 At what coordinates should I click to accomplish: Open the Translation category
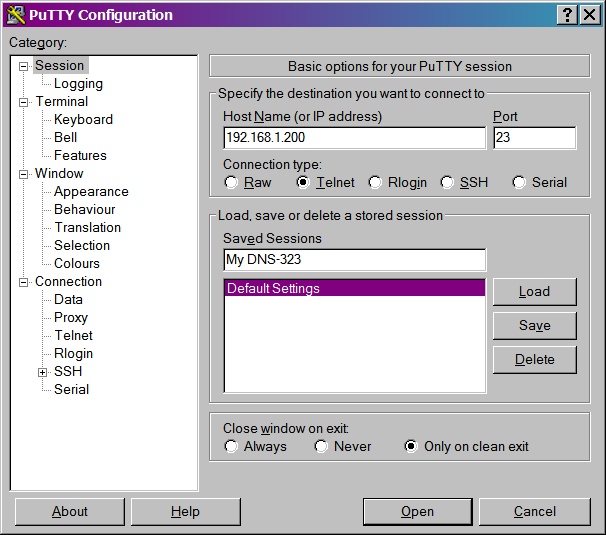click(88, 227)
